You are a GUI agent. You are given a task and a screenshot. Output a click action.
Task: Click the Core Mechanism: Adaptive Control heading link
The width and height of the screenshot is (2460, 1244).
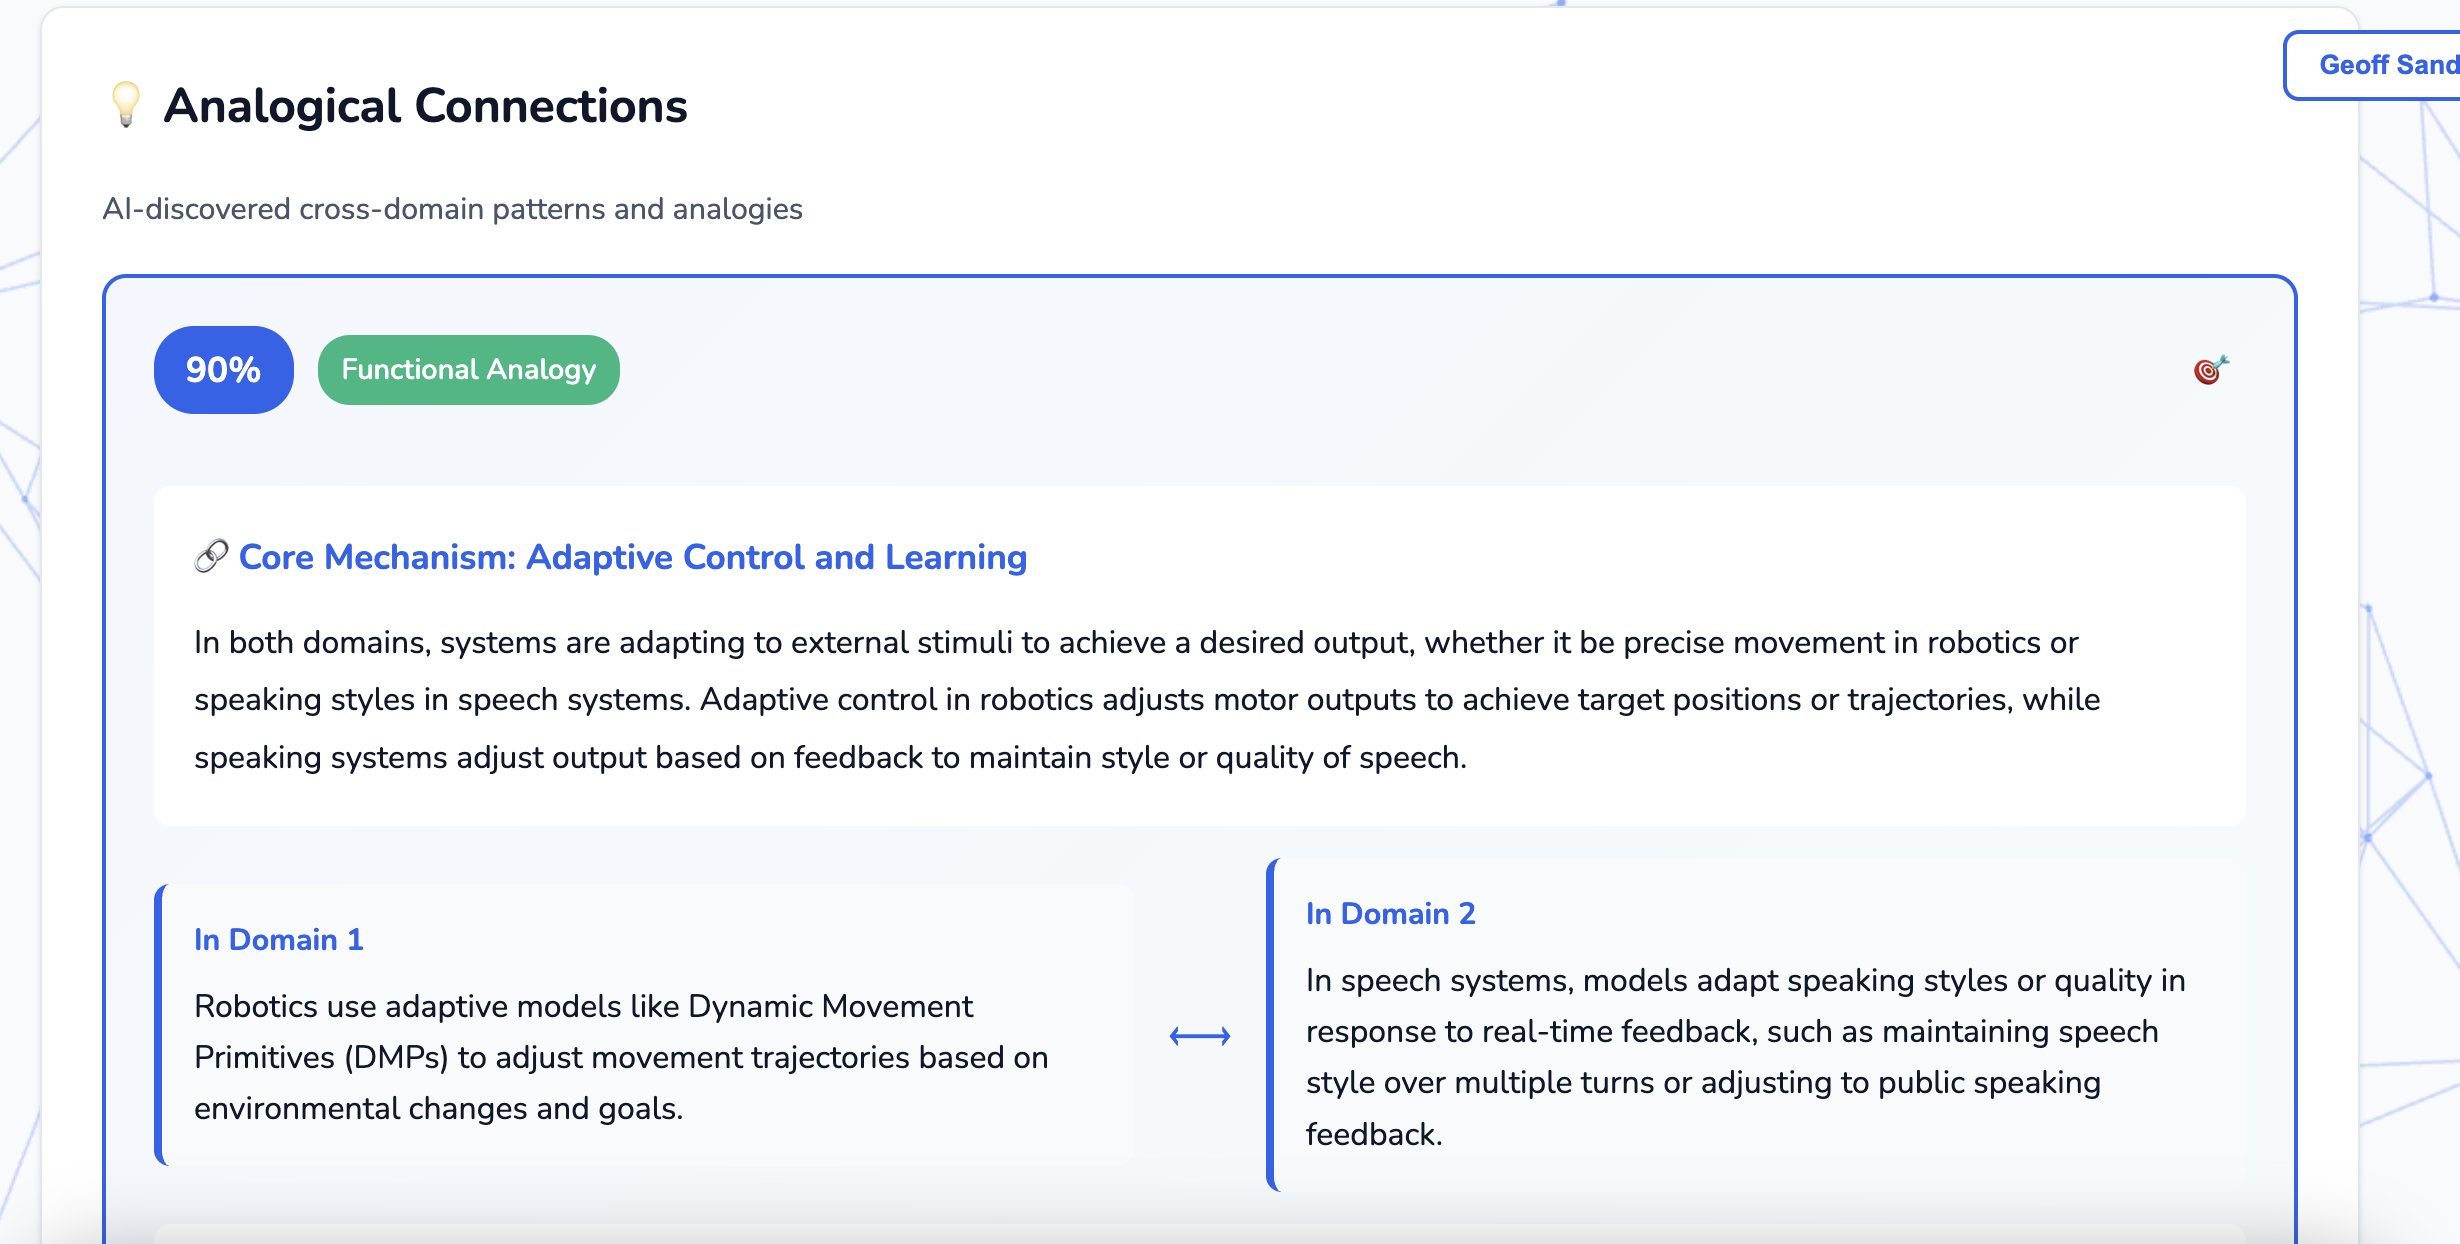point(632,557)
